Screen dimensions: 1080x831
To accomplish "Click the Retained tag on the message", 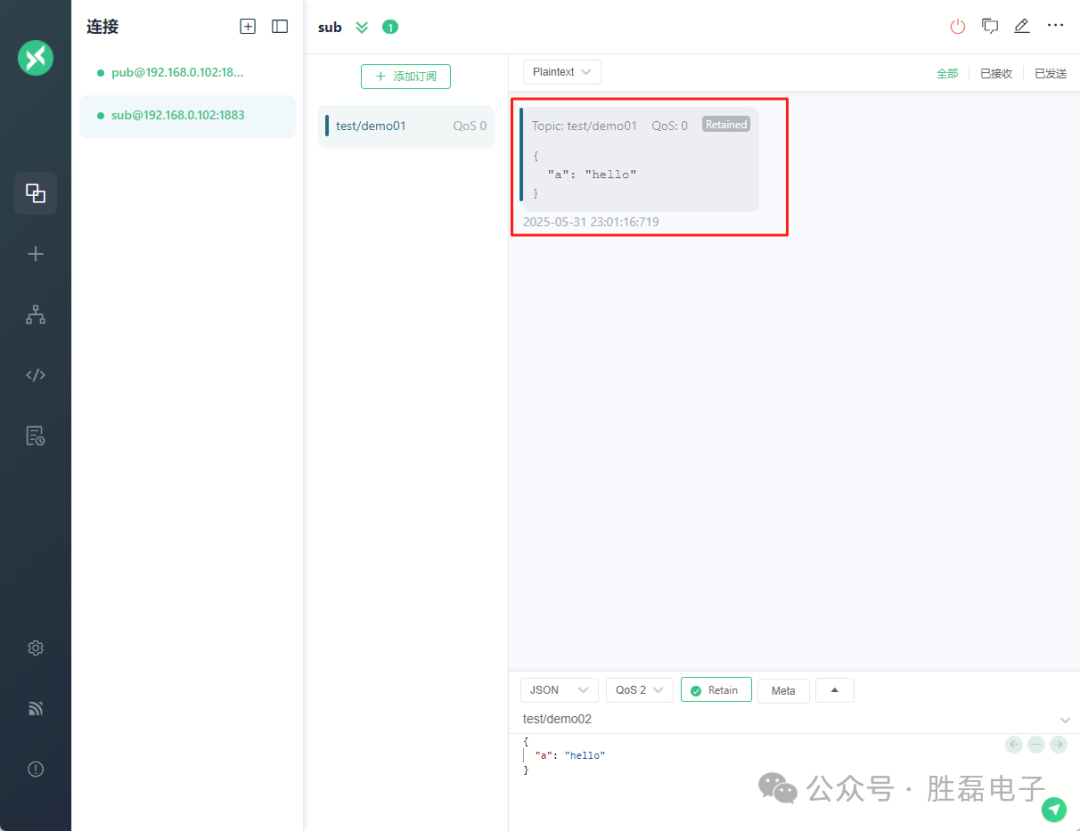I will coord(726,125).
